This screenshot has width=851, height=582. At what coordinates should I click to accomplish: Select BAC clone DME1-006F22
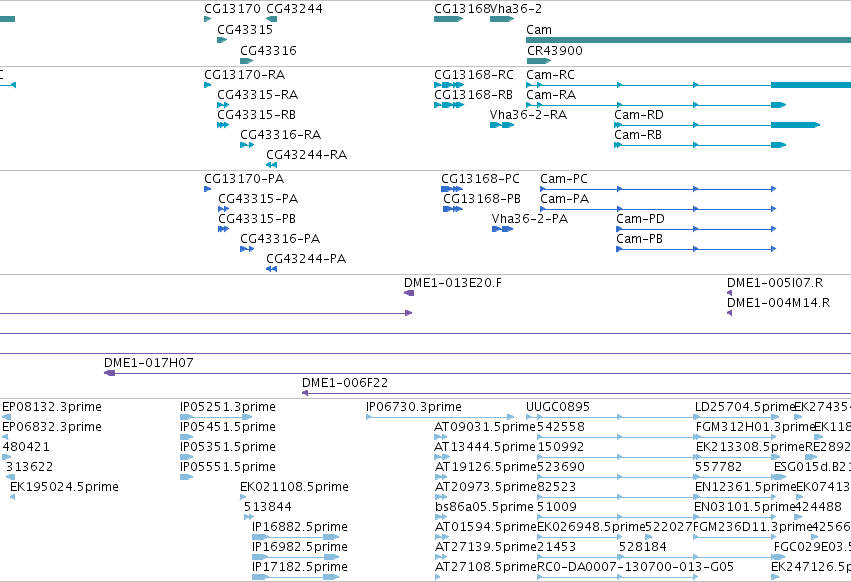point(345,383)
